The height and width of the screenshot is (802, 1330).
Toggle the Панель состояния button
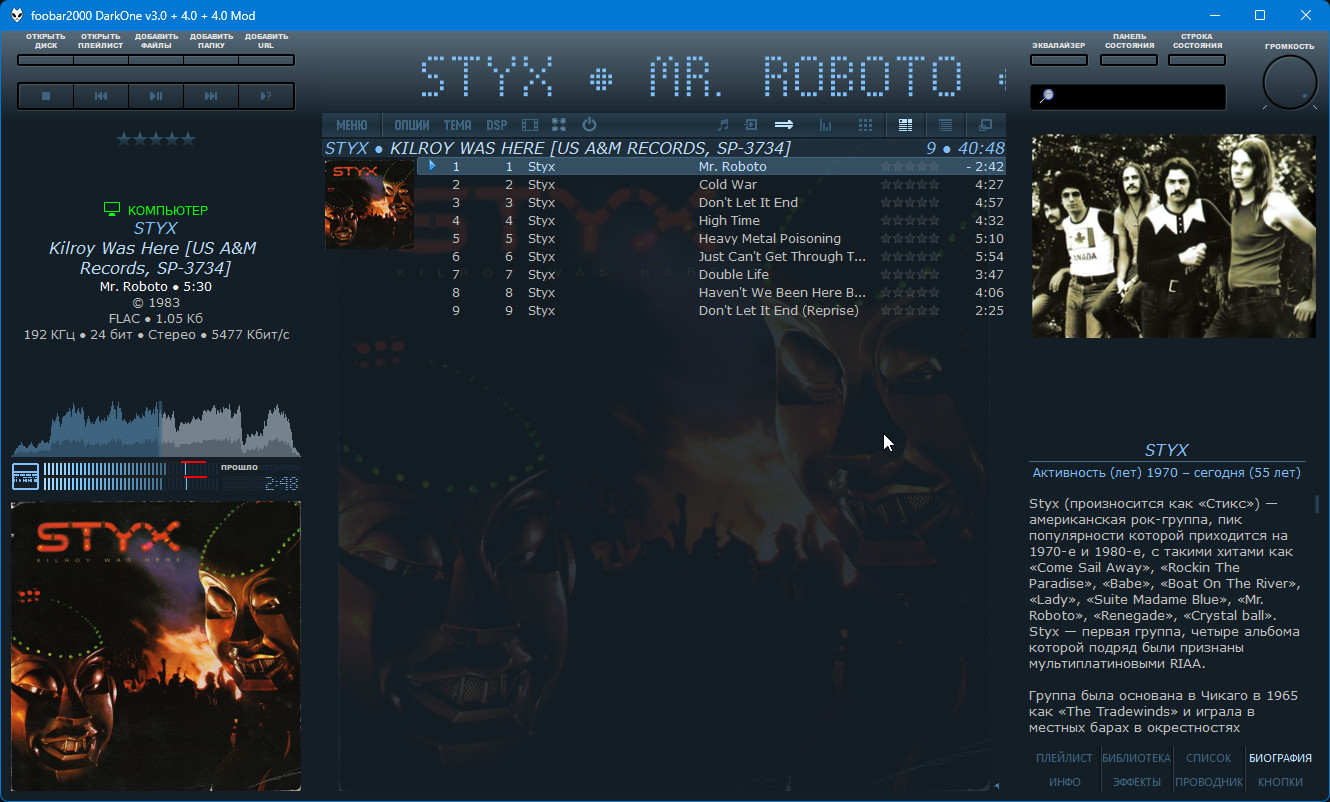point(1129,60)
